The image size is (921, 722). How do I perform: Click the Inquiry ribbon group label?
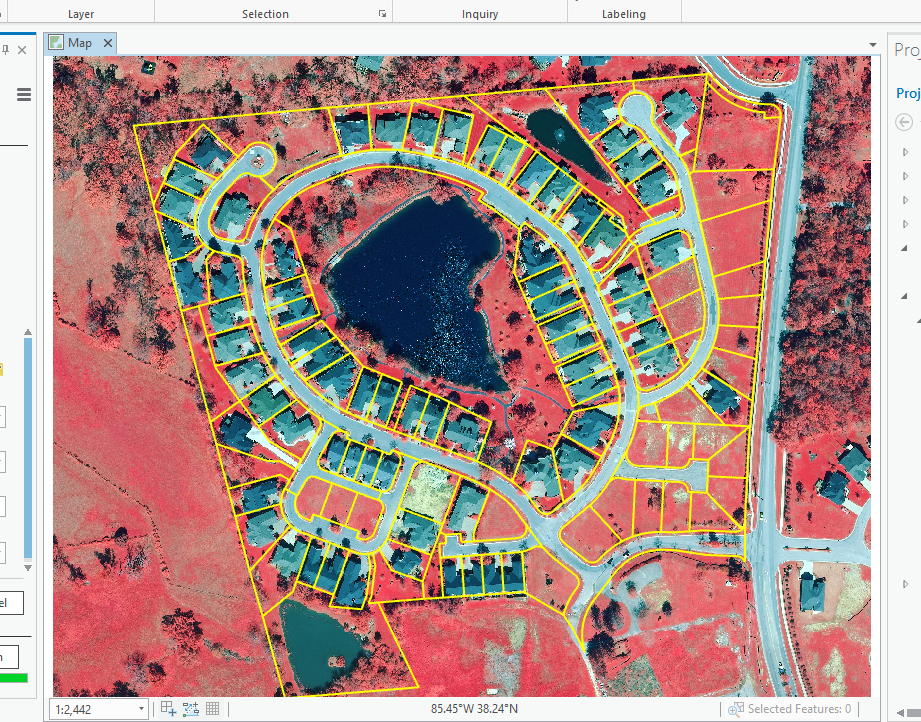(x=480, y=13)
